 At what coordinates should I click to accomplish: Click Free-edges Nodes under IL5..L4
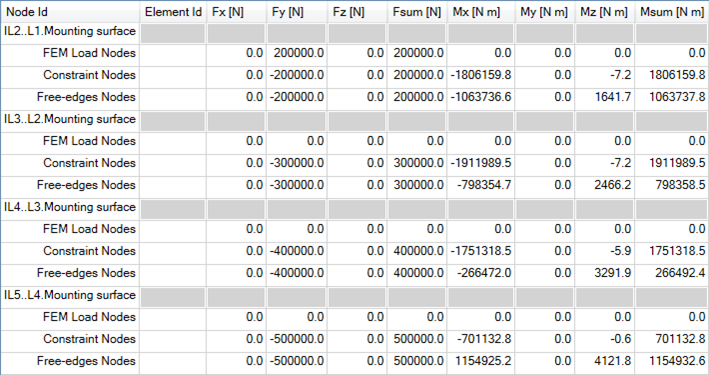[x=86, y=361]
